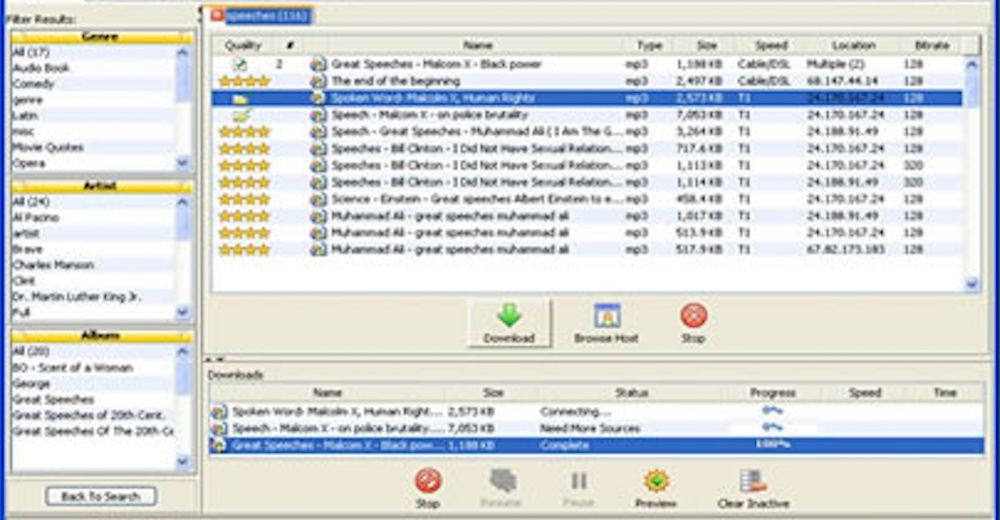This screenshot has width=1000, height=520.
Task: Click file icon of Science - Einstein result
Action: tap(318, 199)
